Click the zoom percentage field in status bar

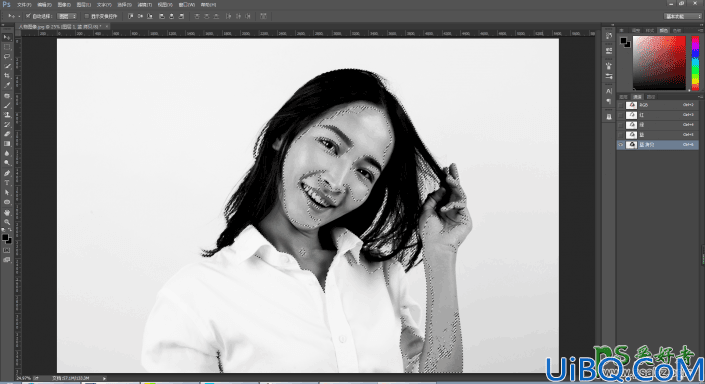24,379
